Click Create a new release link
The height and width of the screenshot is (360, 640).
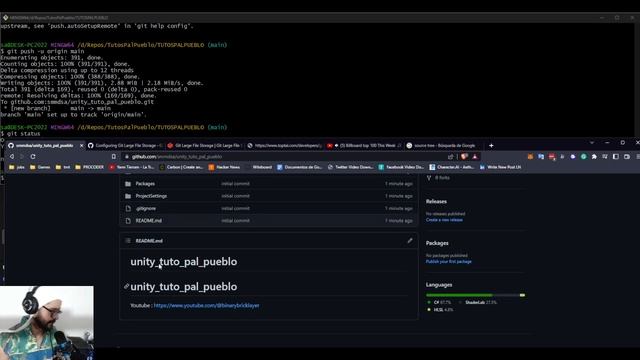point(444,220)
